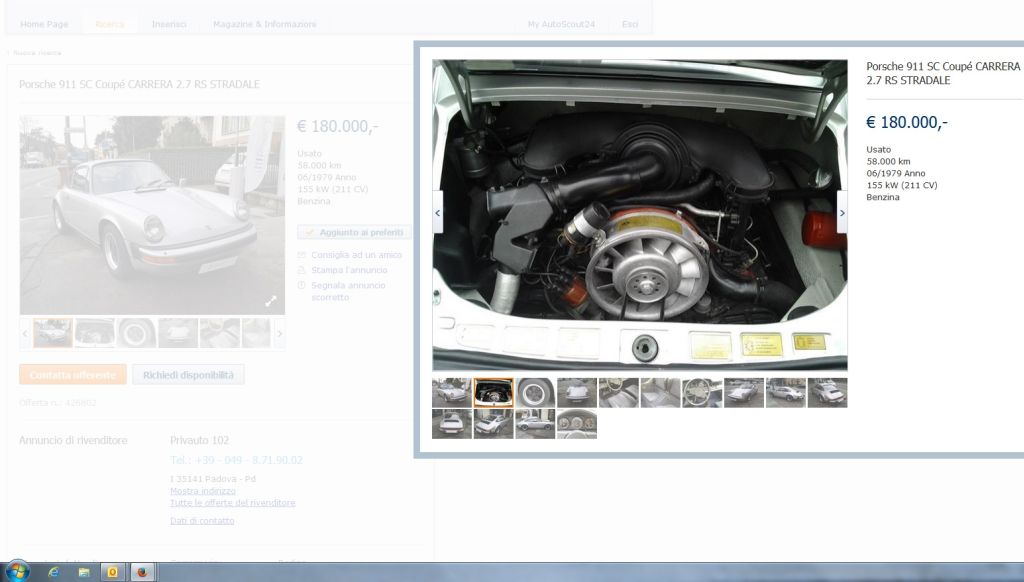Click the Segnala annuncio scorretto link
Image resolution: width=1024 pixels, height=582 pixels.
coord(348,291)
